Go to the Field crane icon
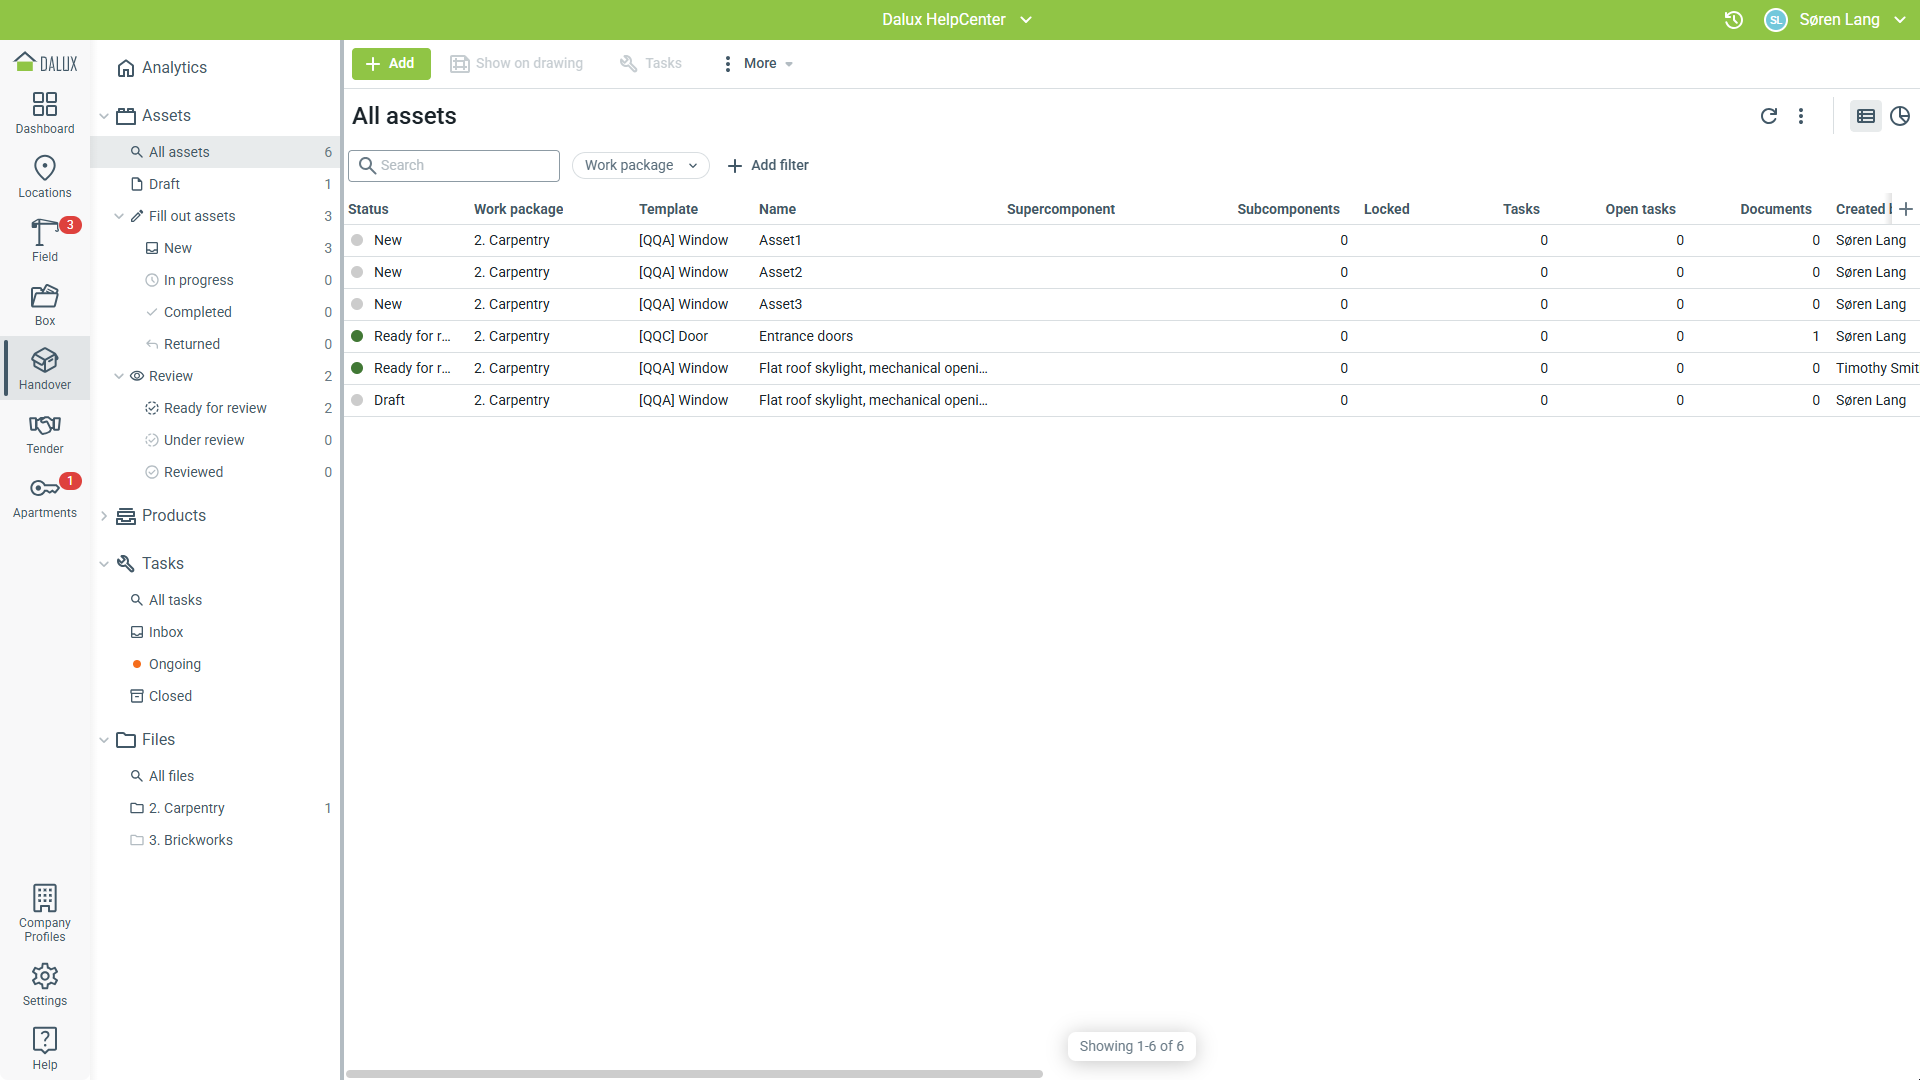Image resolution: width=1920 pixels, height=1080 pixels. (45, 240)
